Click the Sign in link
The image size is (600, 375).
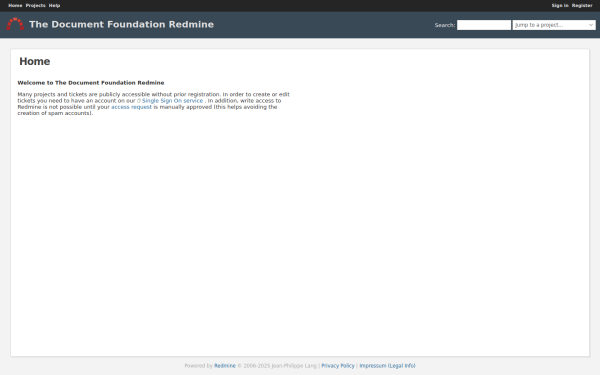pyautogui.click(x=560, y=5)
